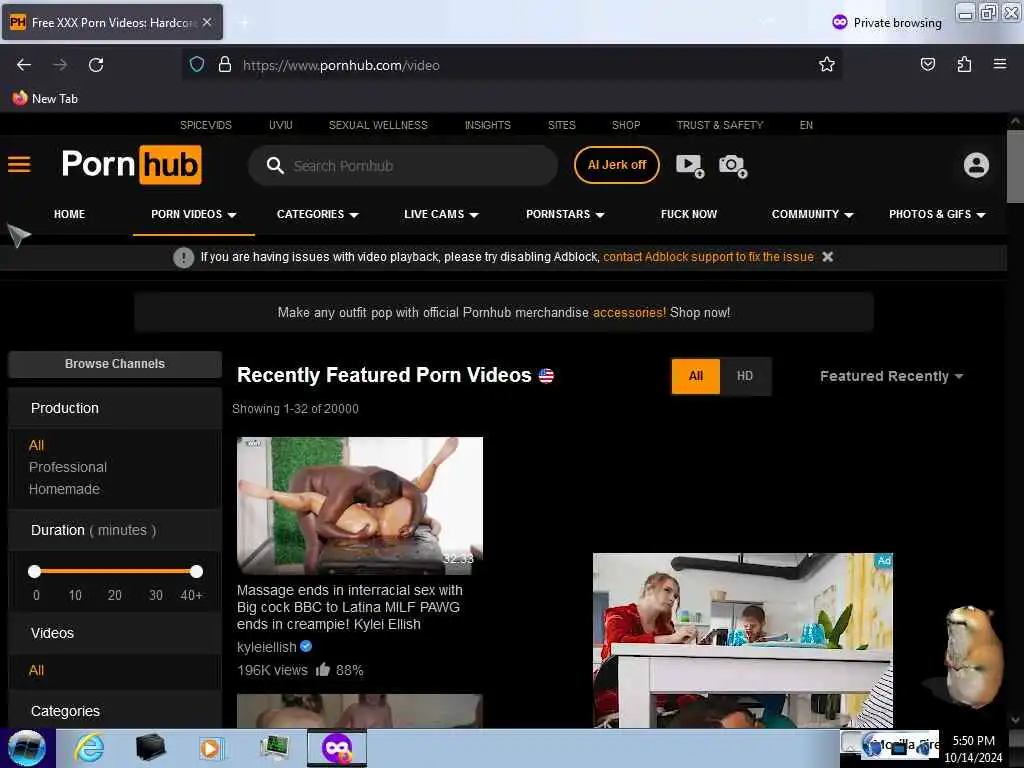The width and height of the screenshot is (1024, 768).
Task: Expand the PHOTOS & GIFS dropdown
Action: (x=937, y=214)
